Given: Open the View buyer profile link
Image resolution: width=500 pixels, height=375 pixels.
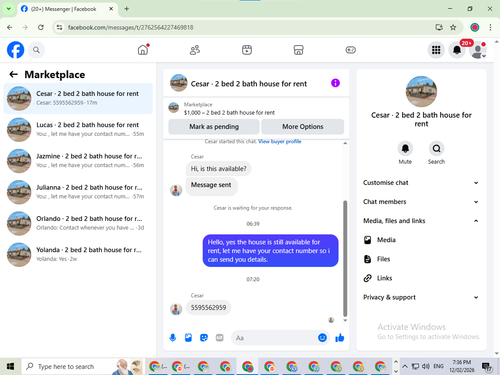Looking at the screenshot, I should click(x=279, y=142).
